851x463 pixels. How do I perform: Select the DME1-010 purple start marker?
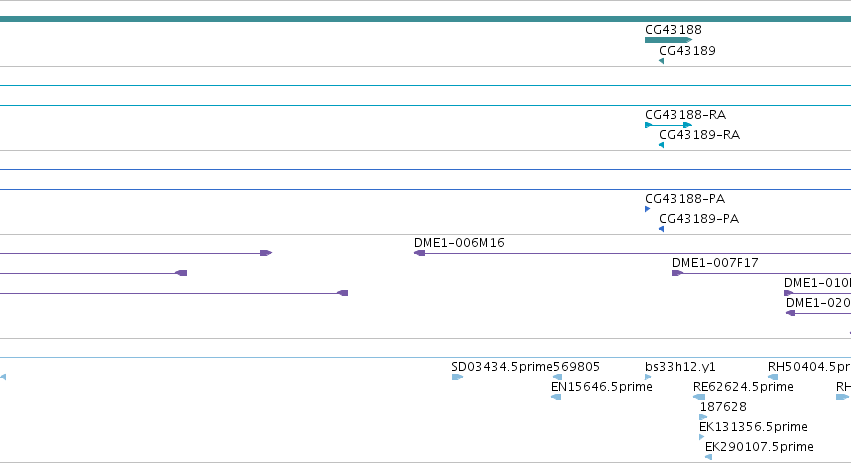tap(789, 293)
